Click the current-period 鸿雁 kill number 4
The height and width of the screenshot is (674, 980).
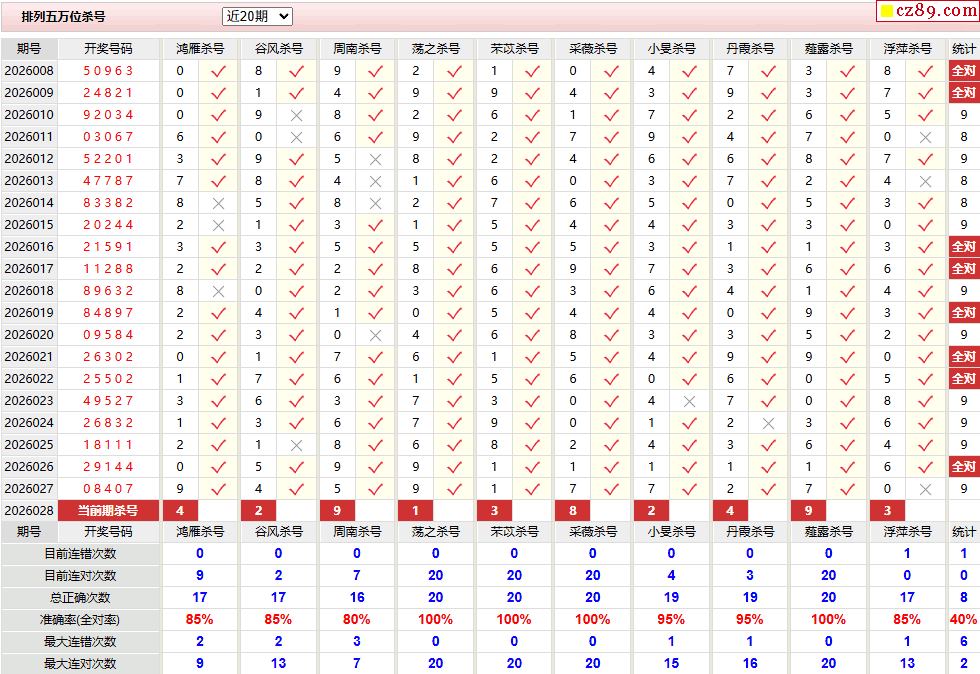click(180, 510)
